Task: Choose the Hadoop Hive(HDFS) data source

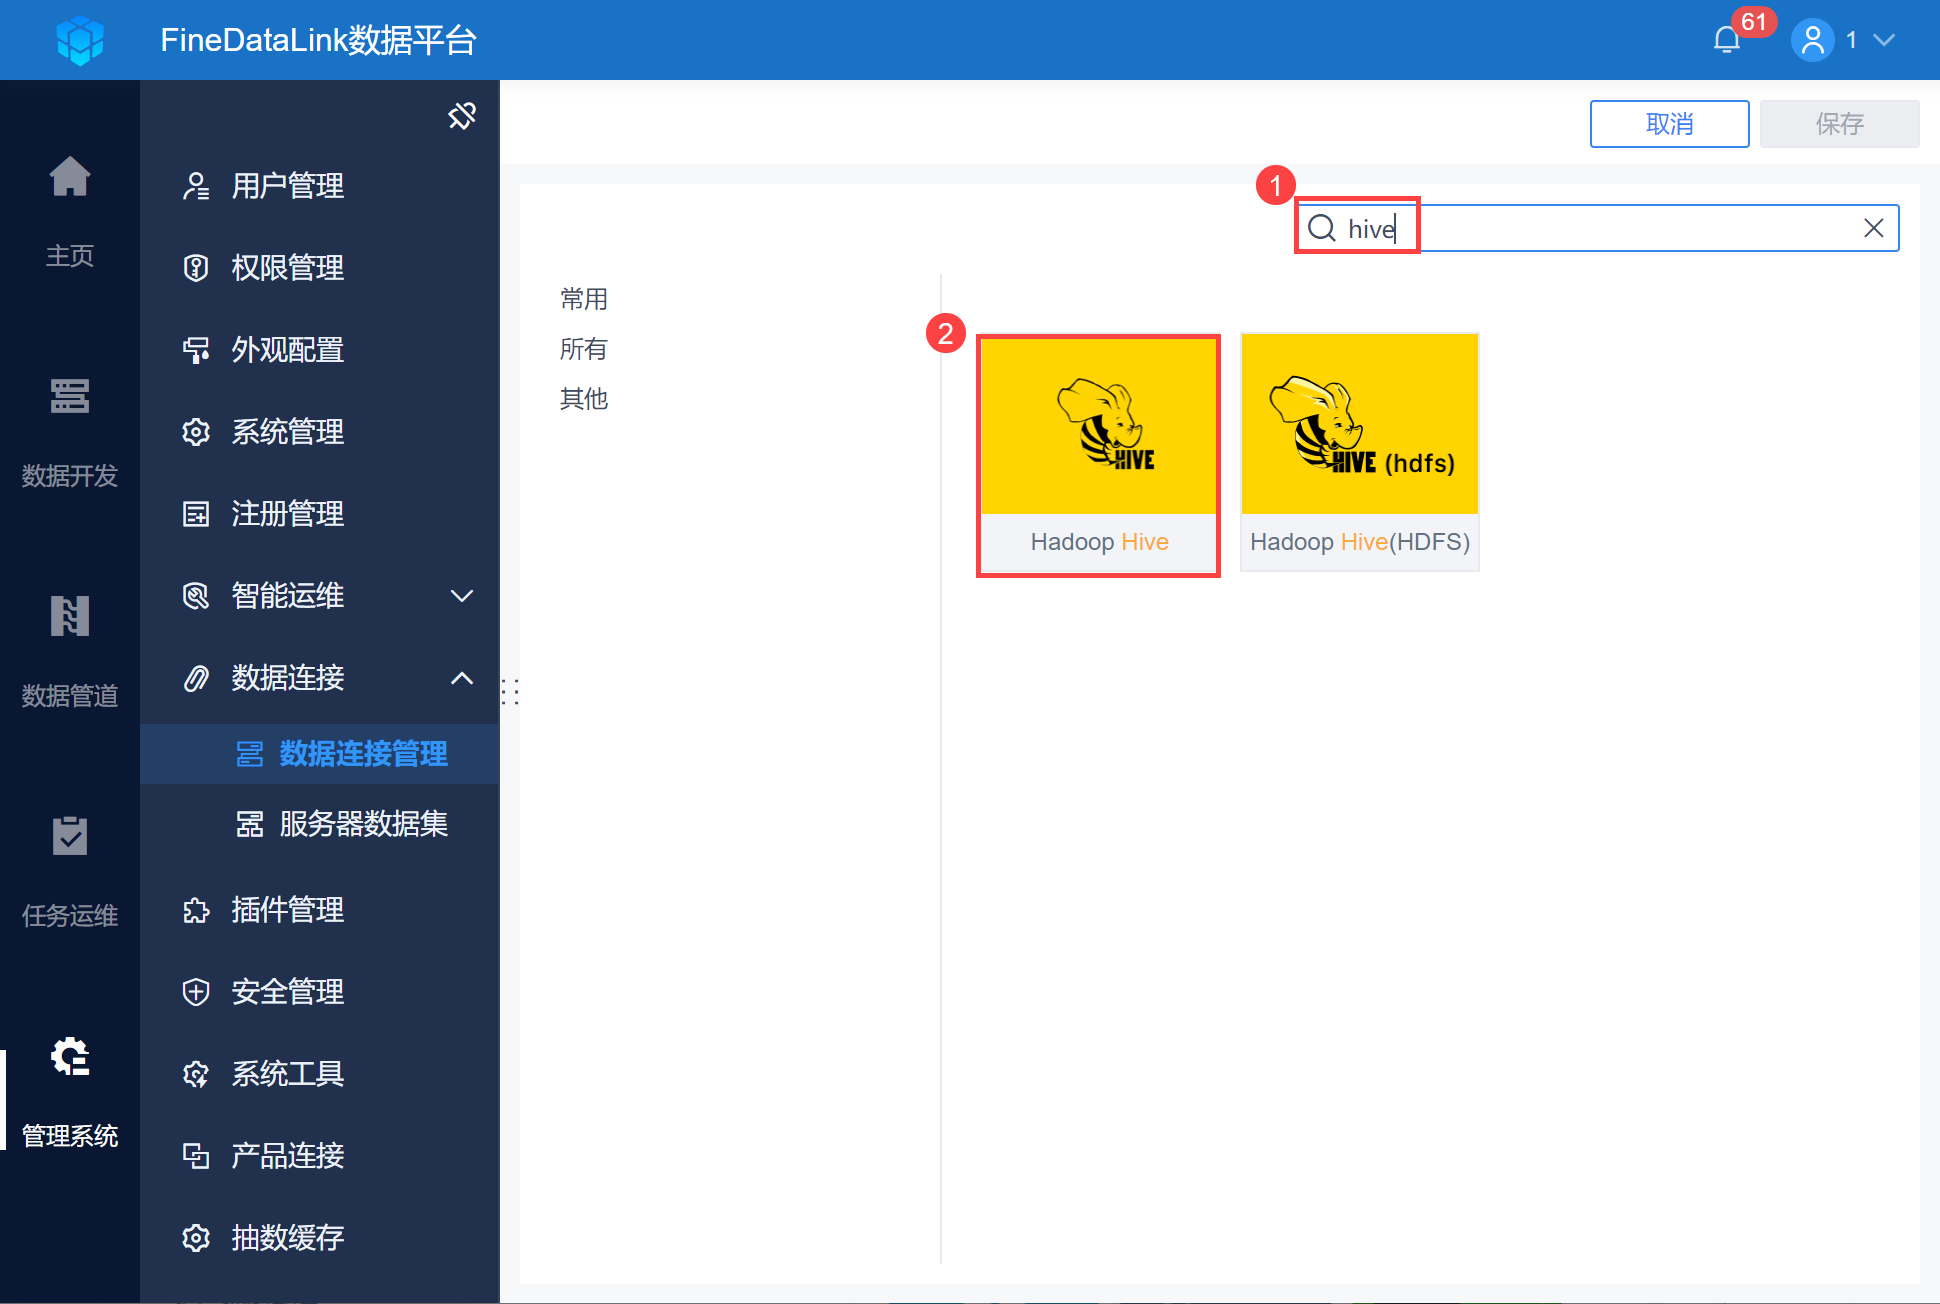Action: click(1359, 452)
